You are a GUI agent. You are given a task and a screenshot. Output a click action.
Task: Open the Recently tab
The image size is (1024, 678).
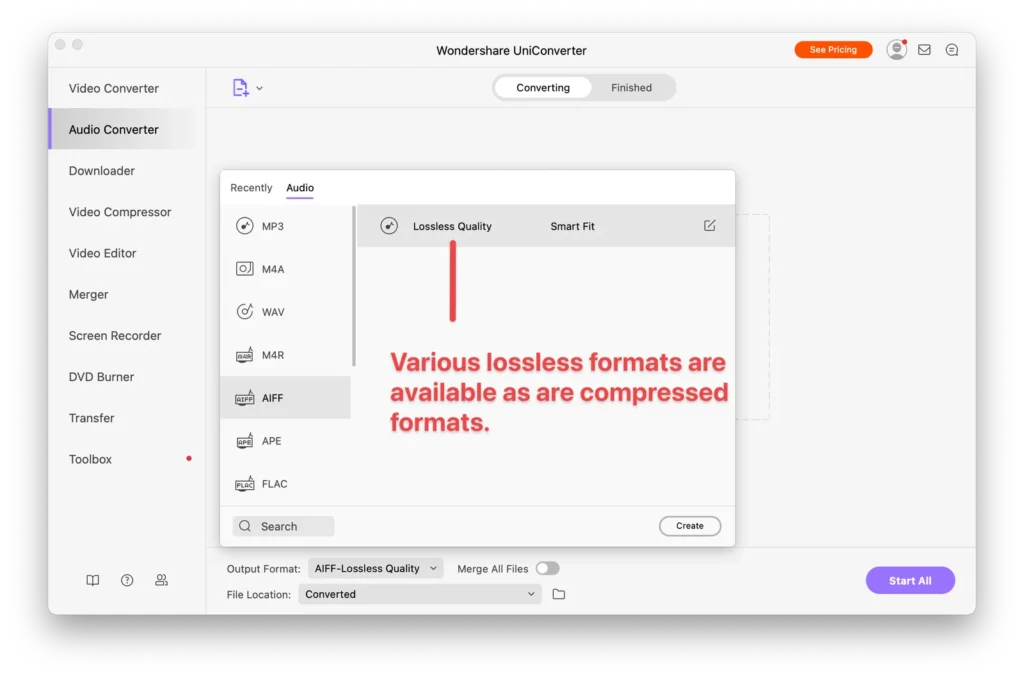(251, 187)
